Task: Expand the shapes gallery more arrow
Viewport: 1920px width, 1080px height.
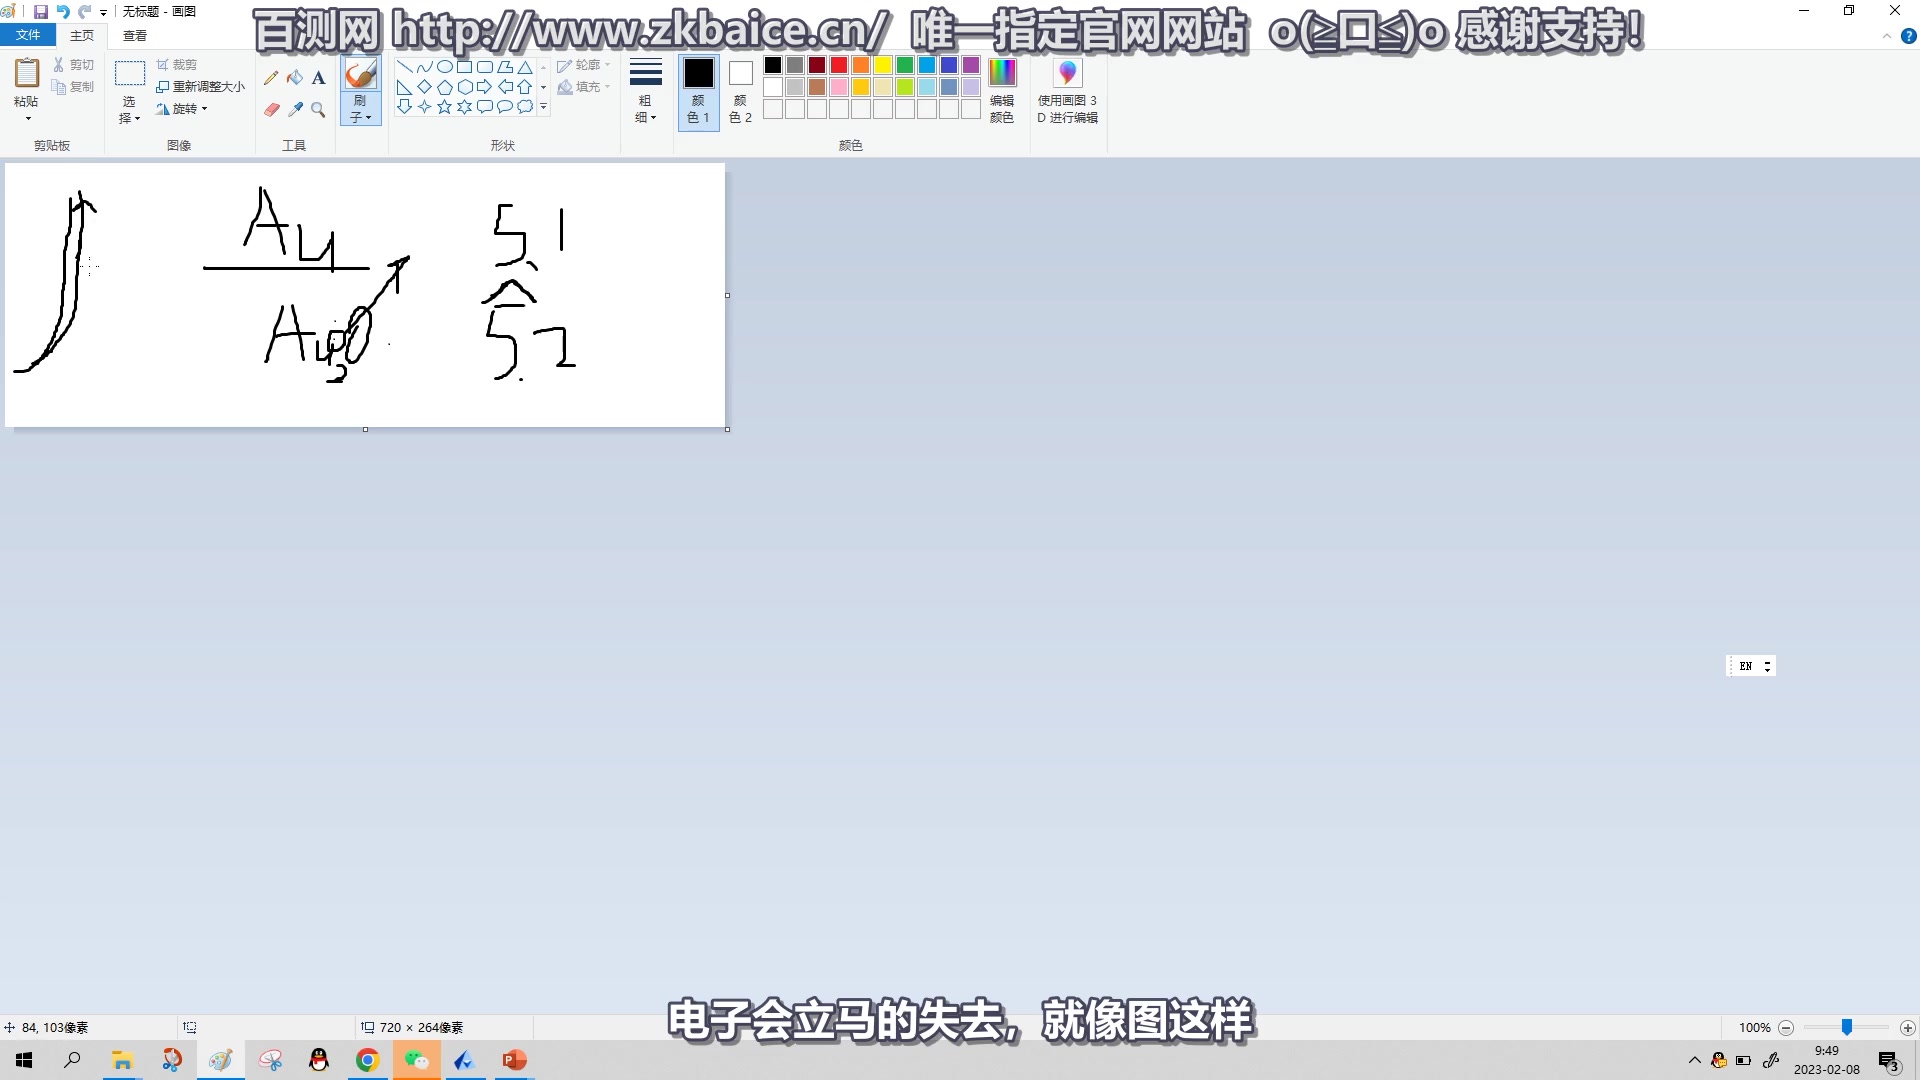Action: 544,107
